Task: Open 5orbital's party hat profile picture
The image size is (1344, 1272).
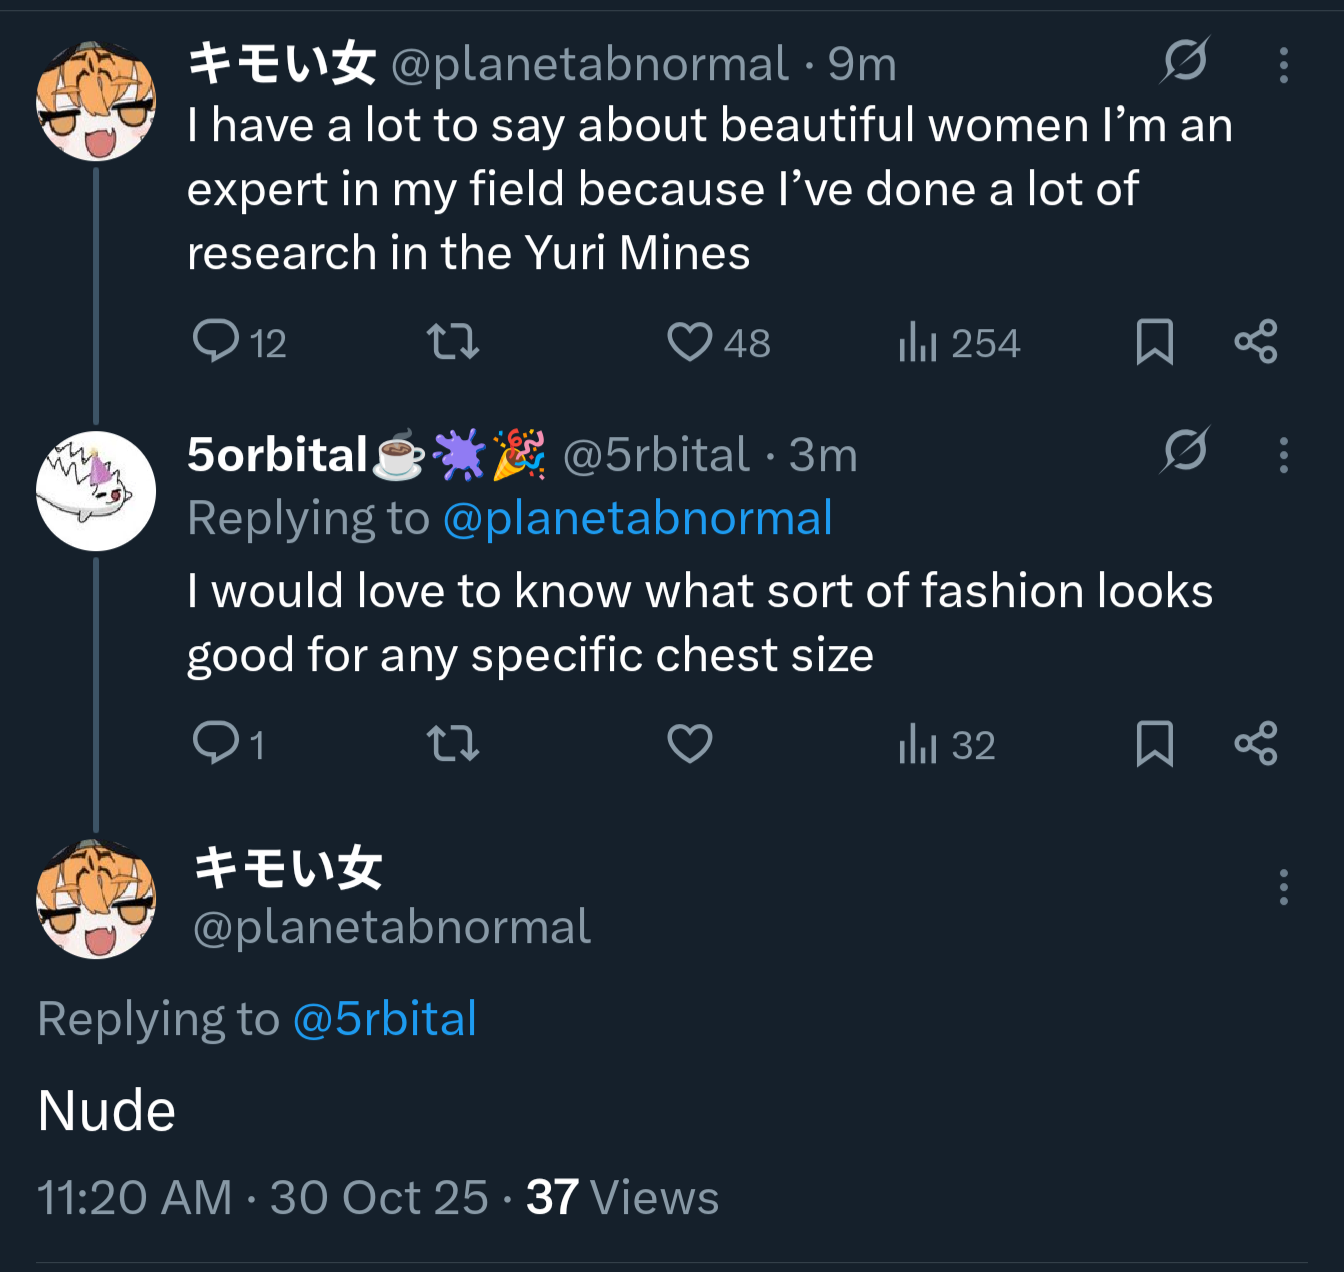Action: coord(96,490)
